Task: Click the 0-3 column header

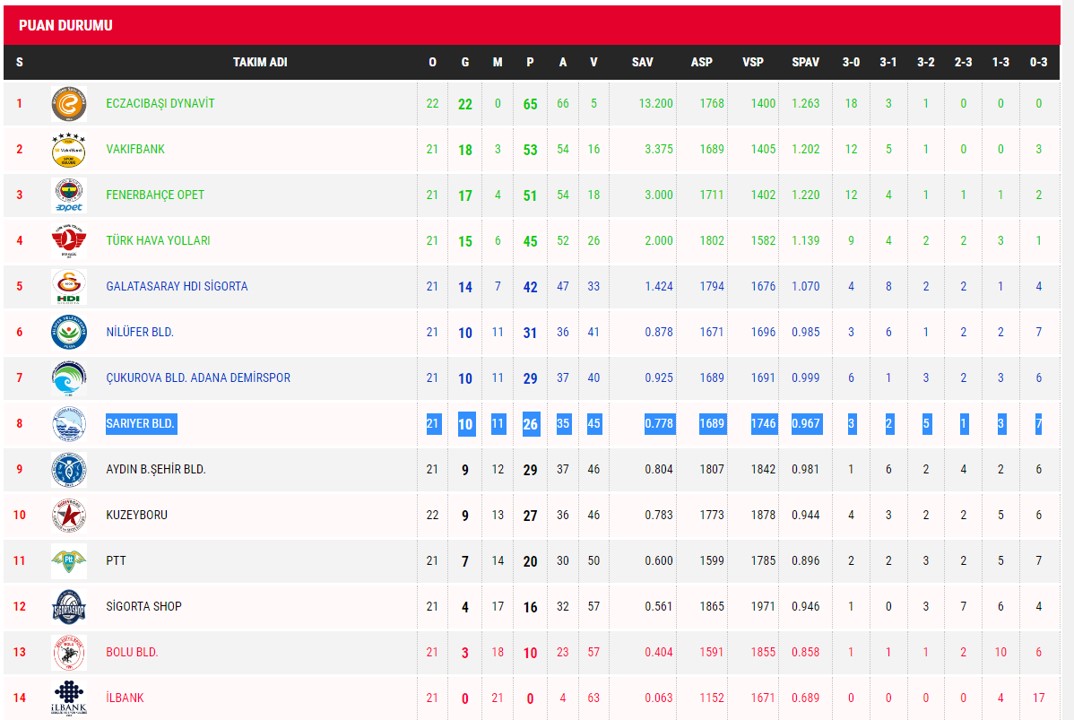Action: [1038, 62]
